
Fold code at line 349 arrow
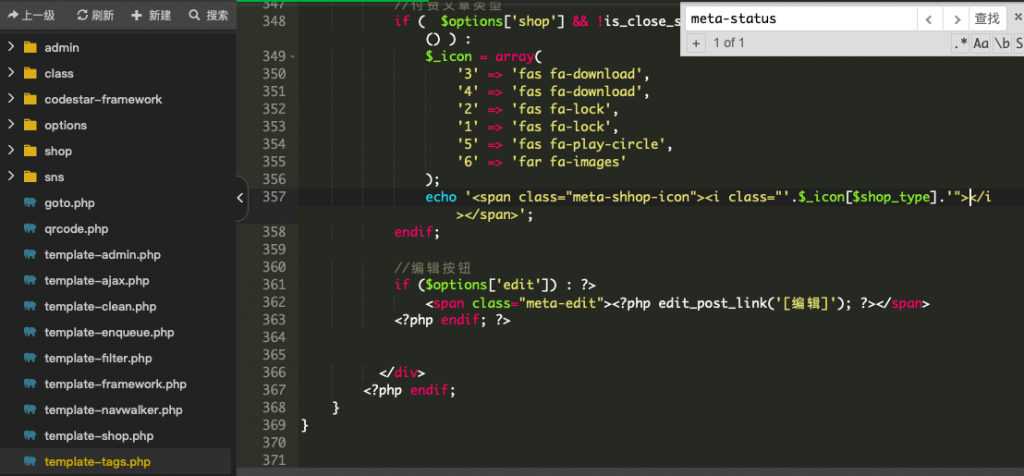pos(292,57)
